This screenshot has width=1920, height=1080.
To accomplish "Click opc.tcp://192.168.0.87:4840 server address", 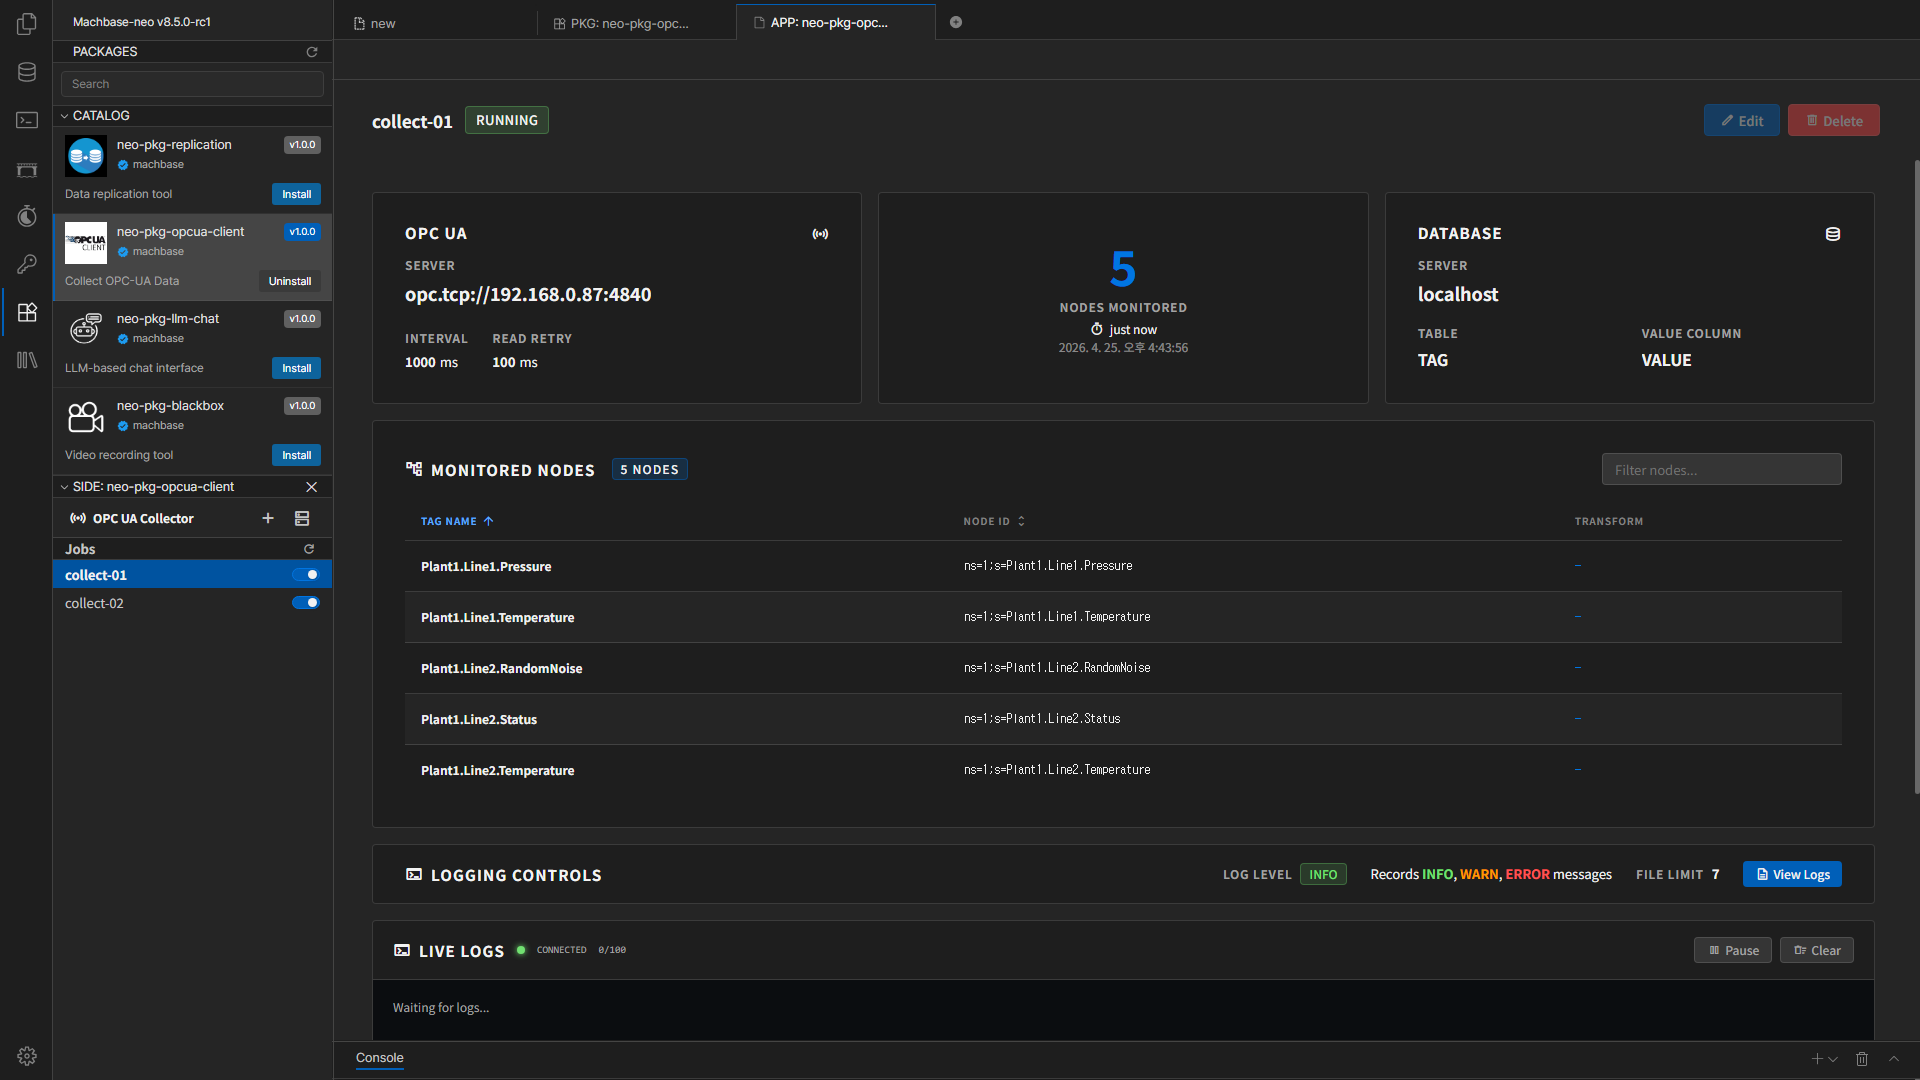I will tap(528, 295).
